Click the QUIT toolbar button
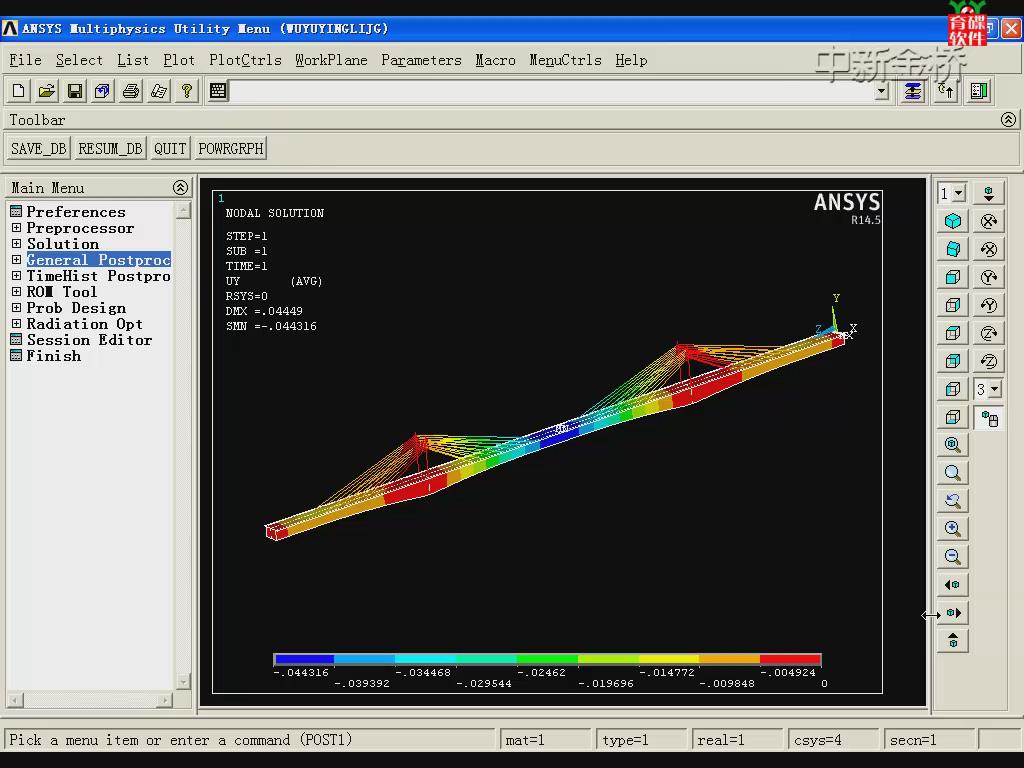The height and width of the screenshot is (768, 1024). 170,149
